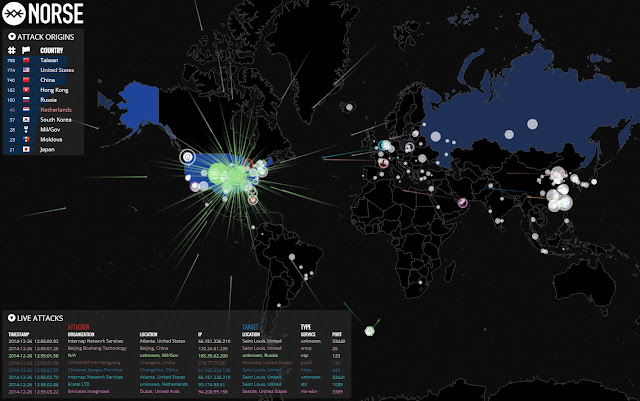Screen dimensions: 640x401
Task: Click the NORSE wordmark text
Action: click(x=56, y=13)
